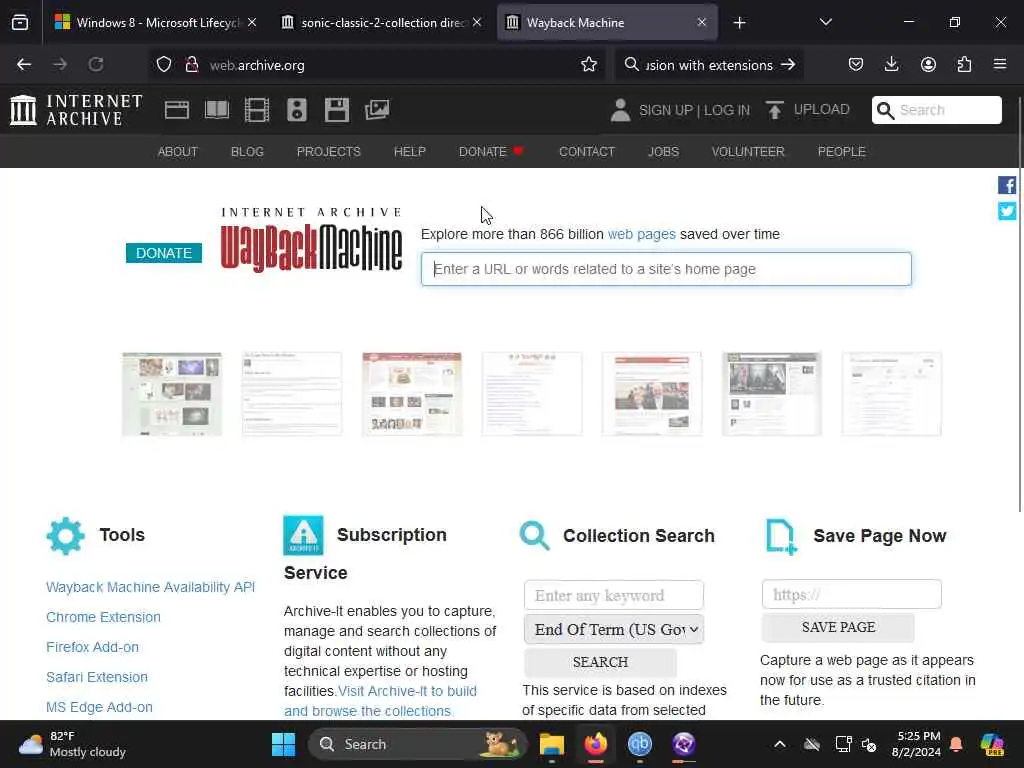Viewport: 1024px width, 768px height.
Task: Open a new browser tab
Action: pyautogui.click(x=739, y=23)
